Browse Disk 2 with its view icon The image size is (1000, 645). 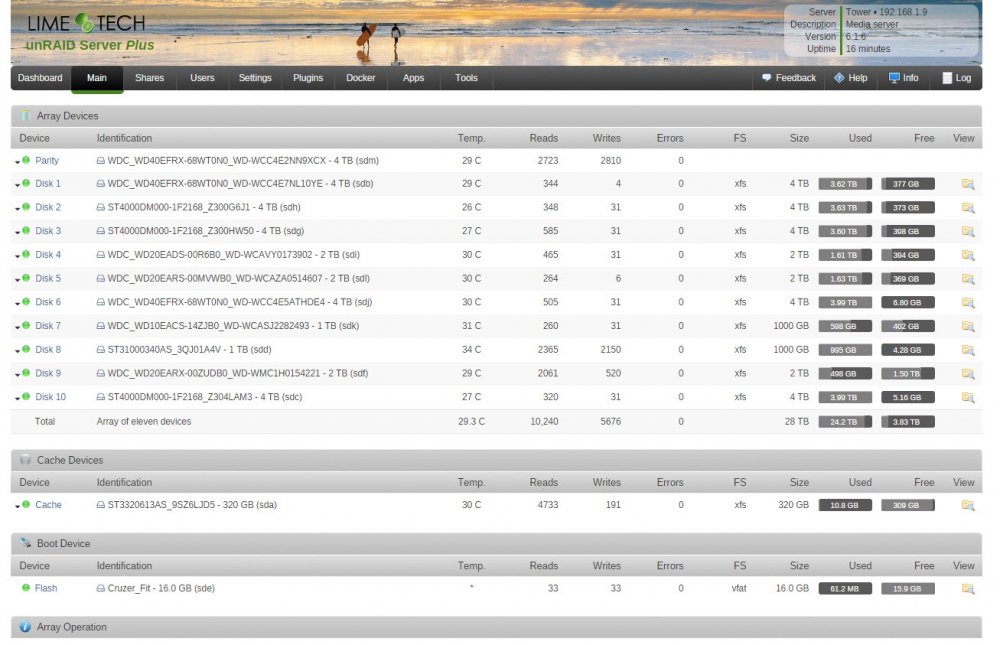click(x=967, y=208)
